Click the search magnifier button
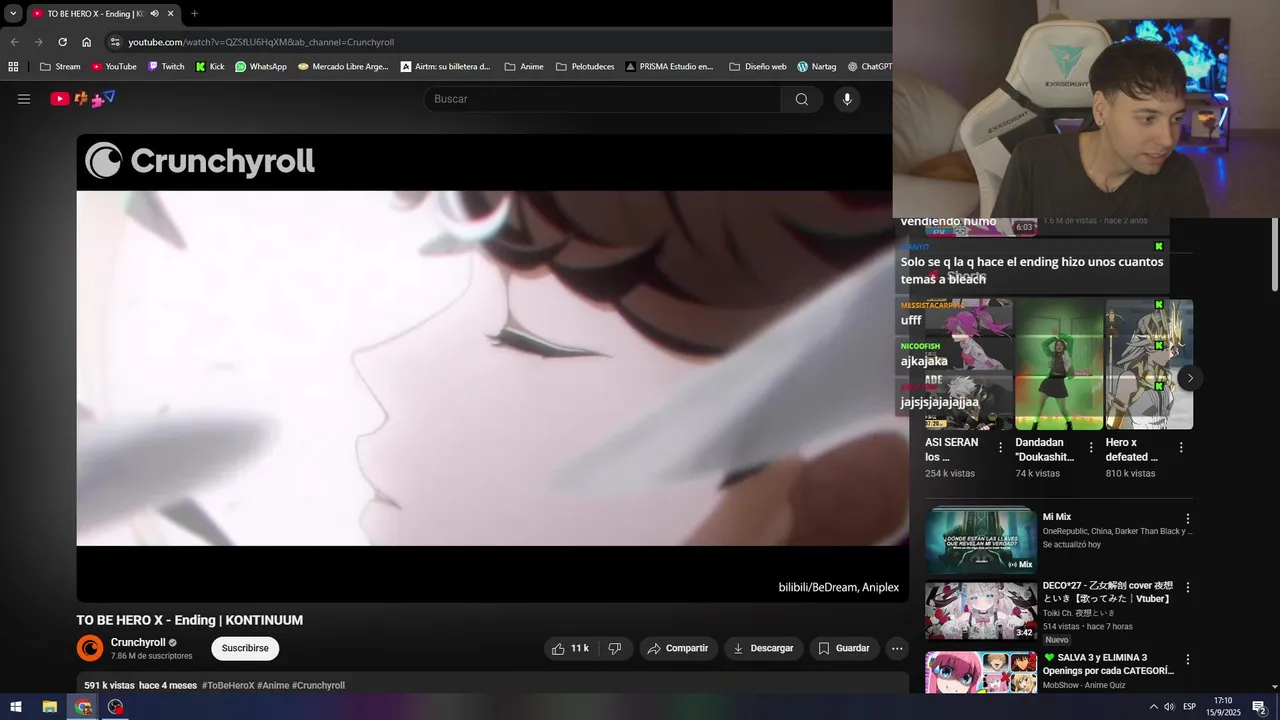Image resolution: width=1280 pixels, height=720 pixels. click(x=802, y=99)
